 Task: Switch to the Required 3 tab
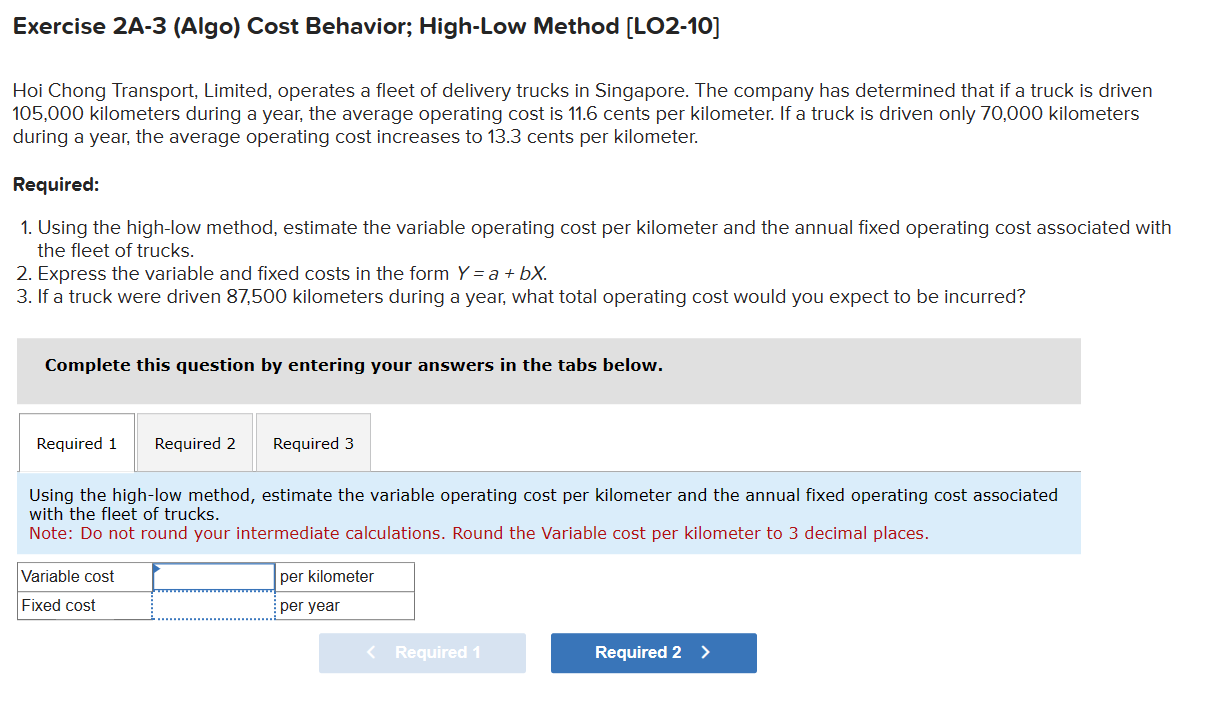[x=313, y=443]
